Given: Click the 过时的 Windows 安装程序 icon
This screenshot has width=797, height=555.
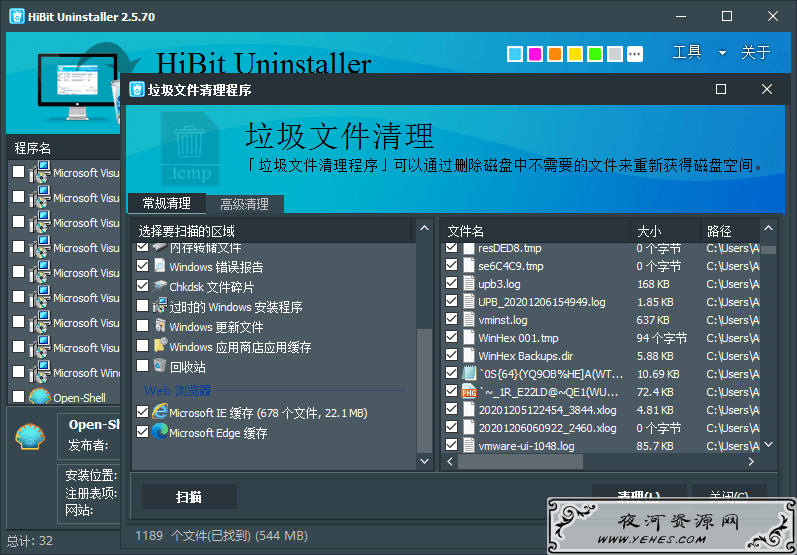Looking at the screenshot, I should pos(160,306).
